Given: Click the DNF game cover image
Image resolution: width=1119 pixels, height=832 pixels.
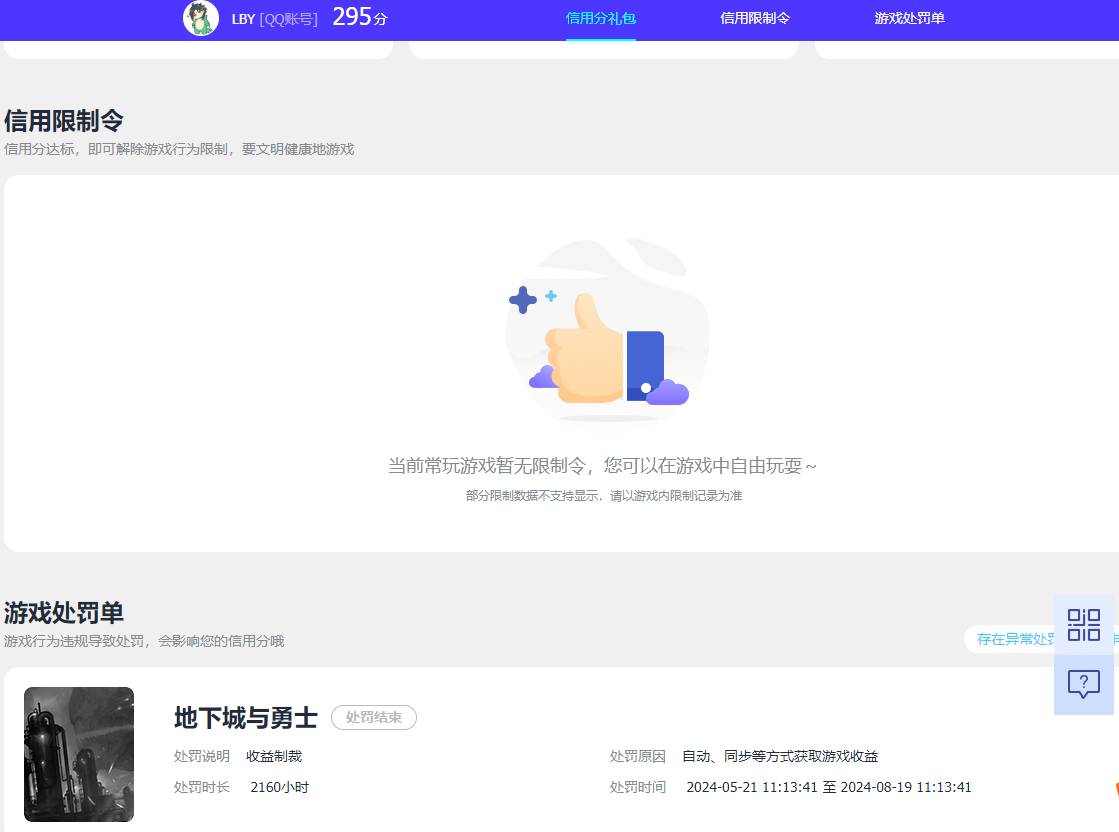Looking at the screenshot, I should pyautogui.click(x=78, y=754).
